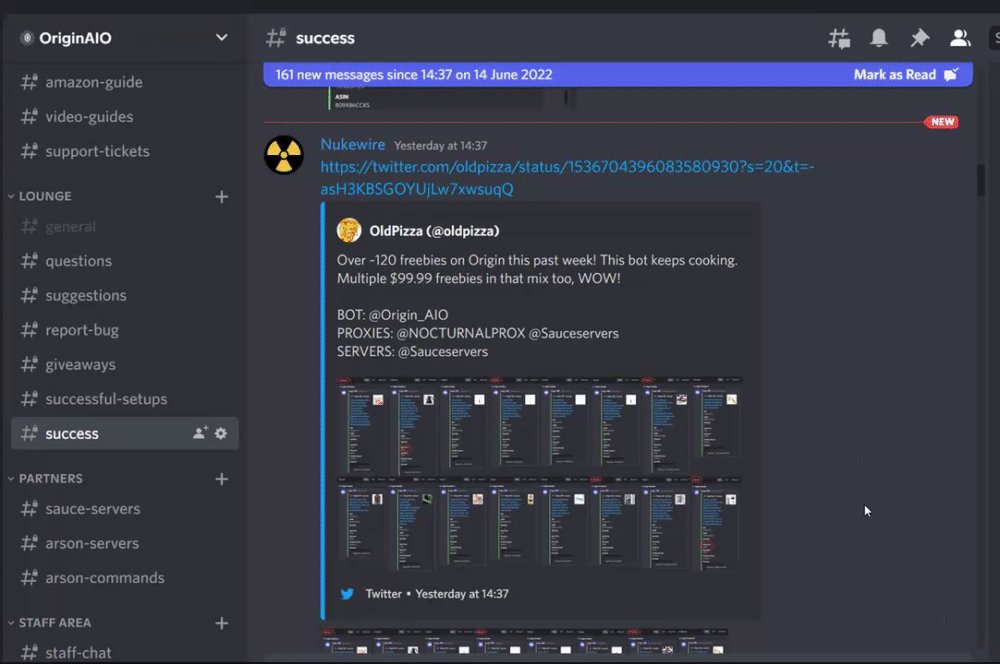Image resolution: width=1000 pixels, height=664 pixels.
Task: Open the Threads icon in channel header
Action: pos(839,38)
